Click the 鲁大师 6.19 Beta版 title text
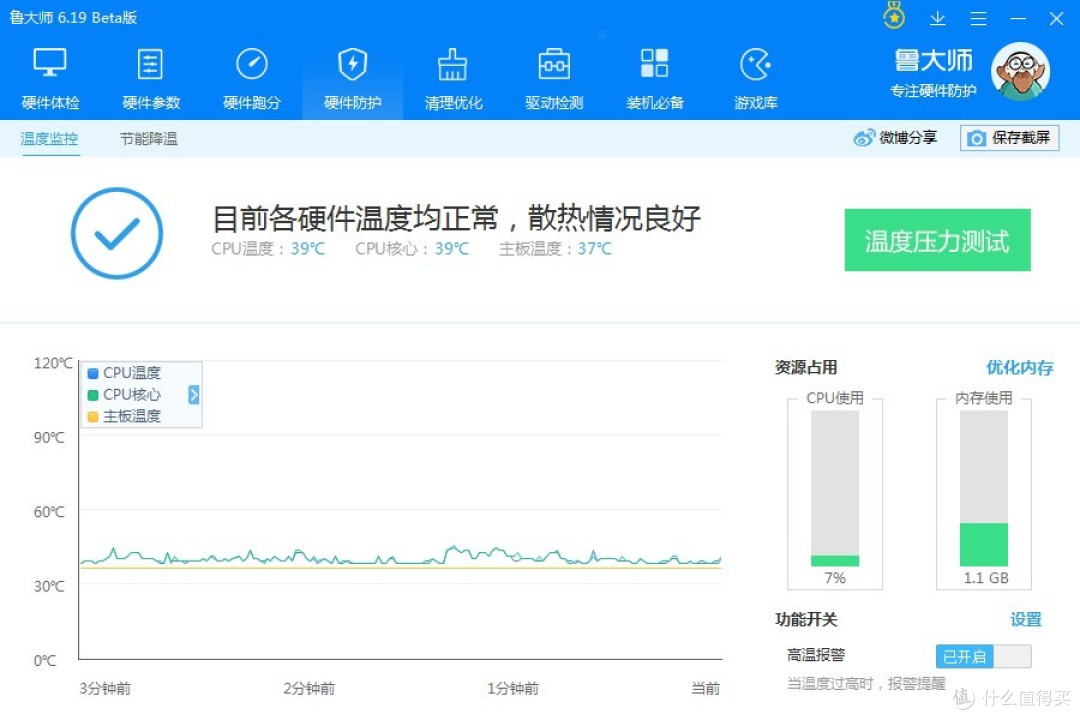1080x720 pixels. 73,18
